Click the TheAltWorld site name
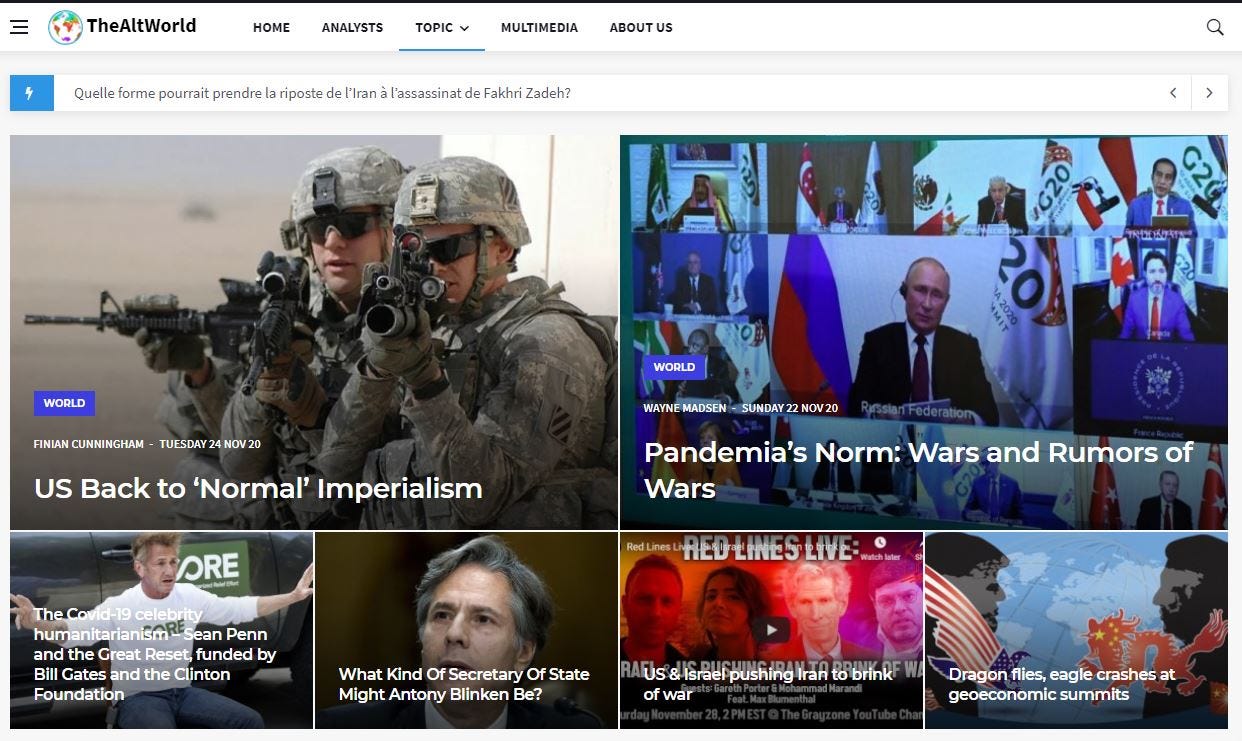This screenshot has height=741, width=1242. (x=141, y=26)
